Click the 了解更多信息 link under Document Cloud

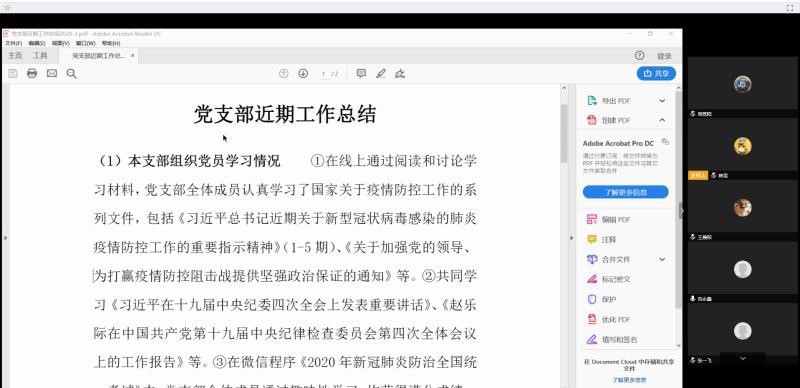629,380
